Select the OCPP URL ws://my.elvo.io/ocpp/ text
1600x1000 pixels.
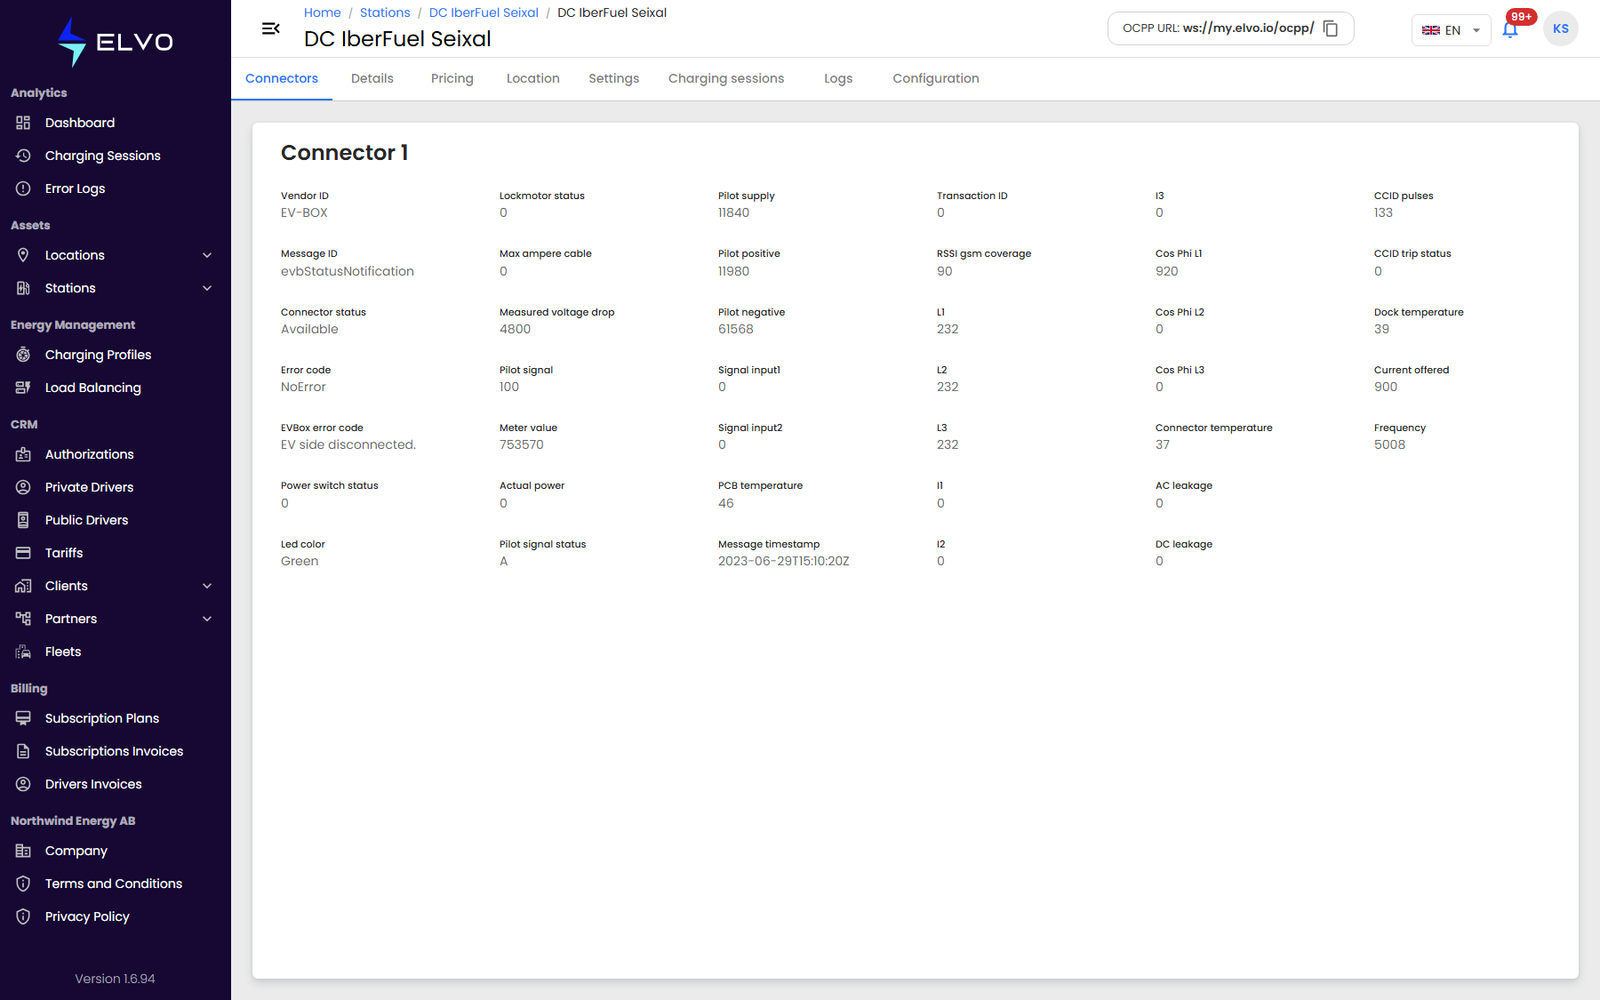pyautogui.click(x=1248, y=28)
